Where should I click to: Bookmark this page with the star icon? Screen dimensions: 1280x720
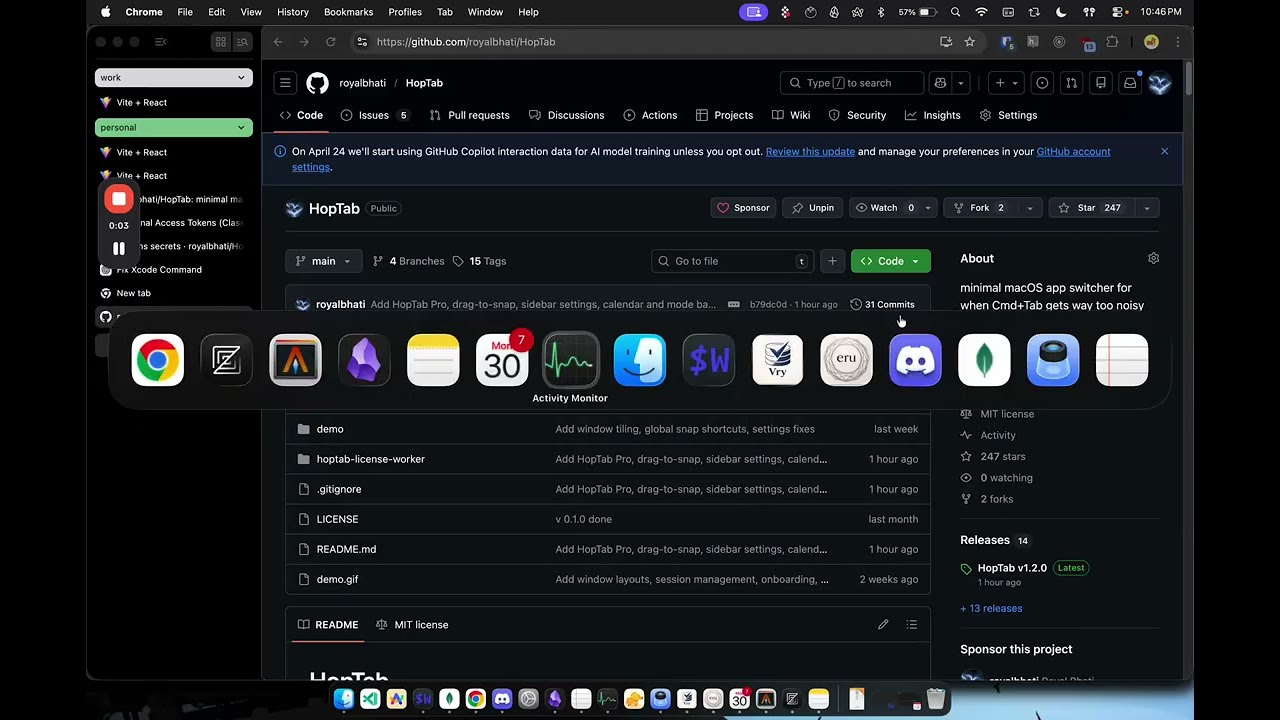969,42
